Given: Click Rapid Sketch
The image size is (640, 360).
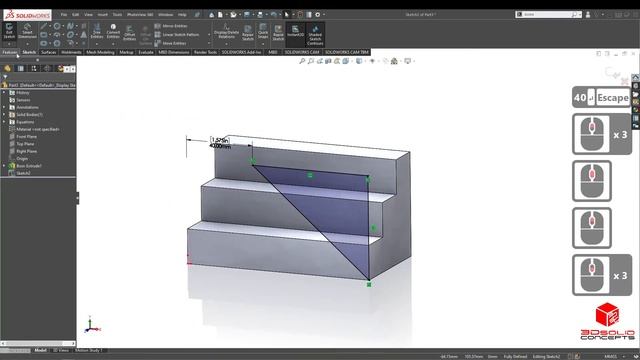Looking at the screenshot, I should pyautogui.click(x=278, y=32).
